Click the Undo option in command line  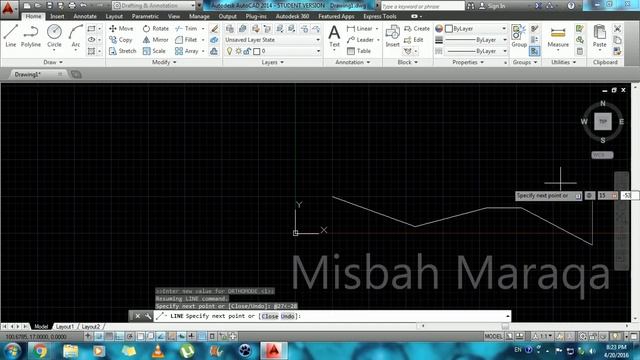(288, 316)
